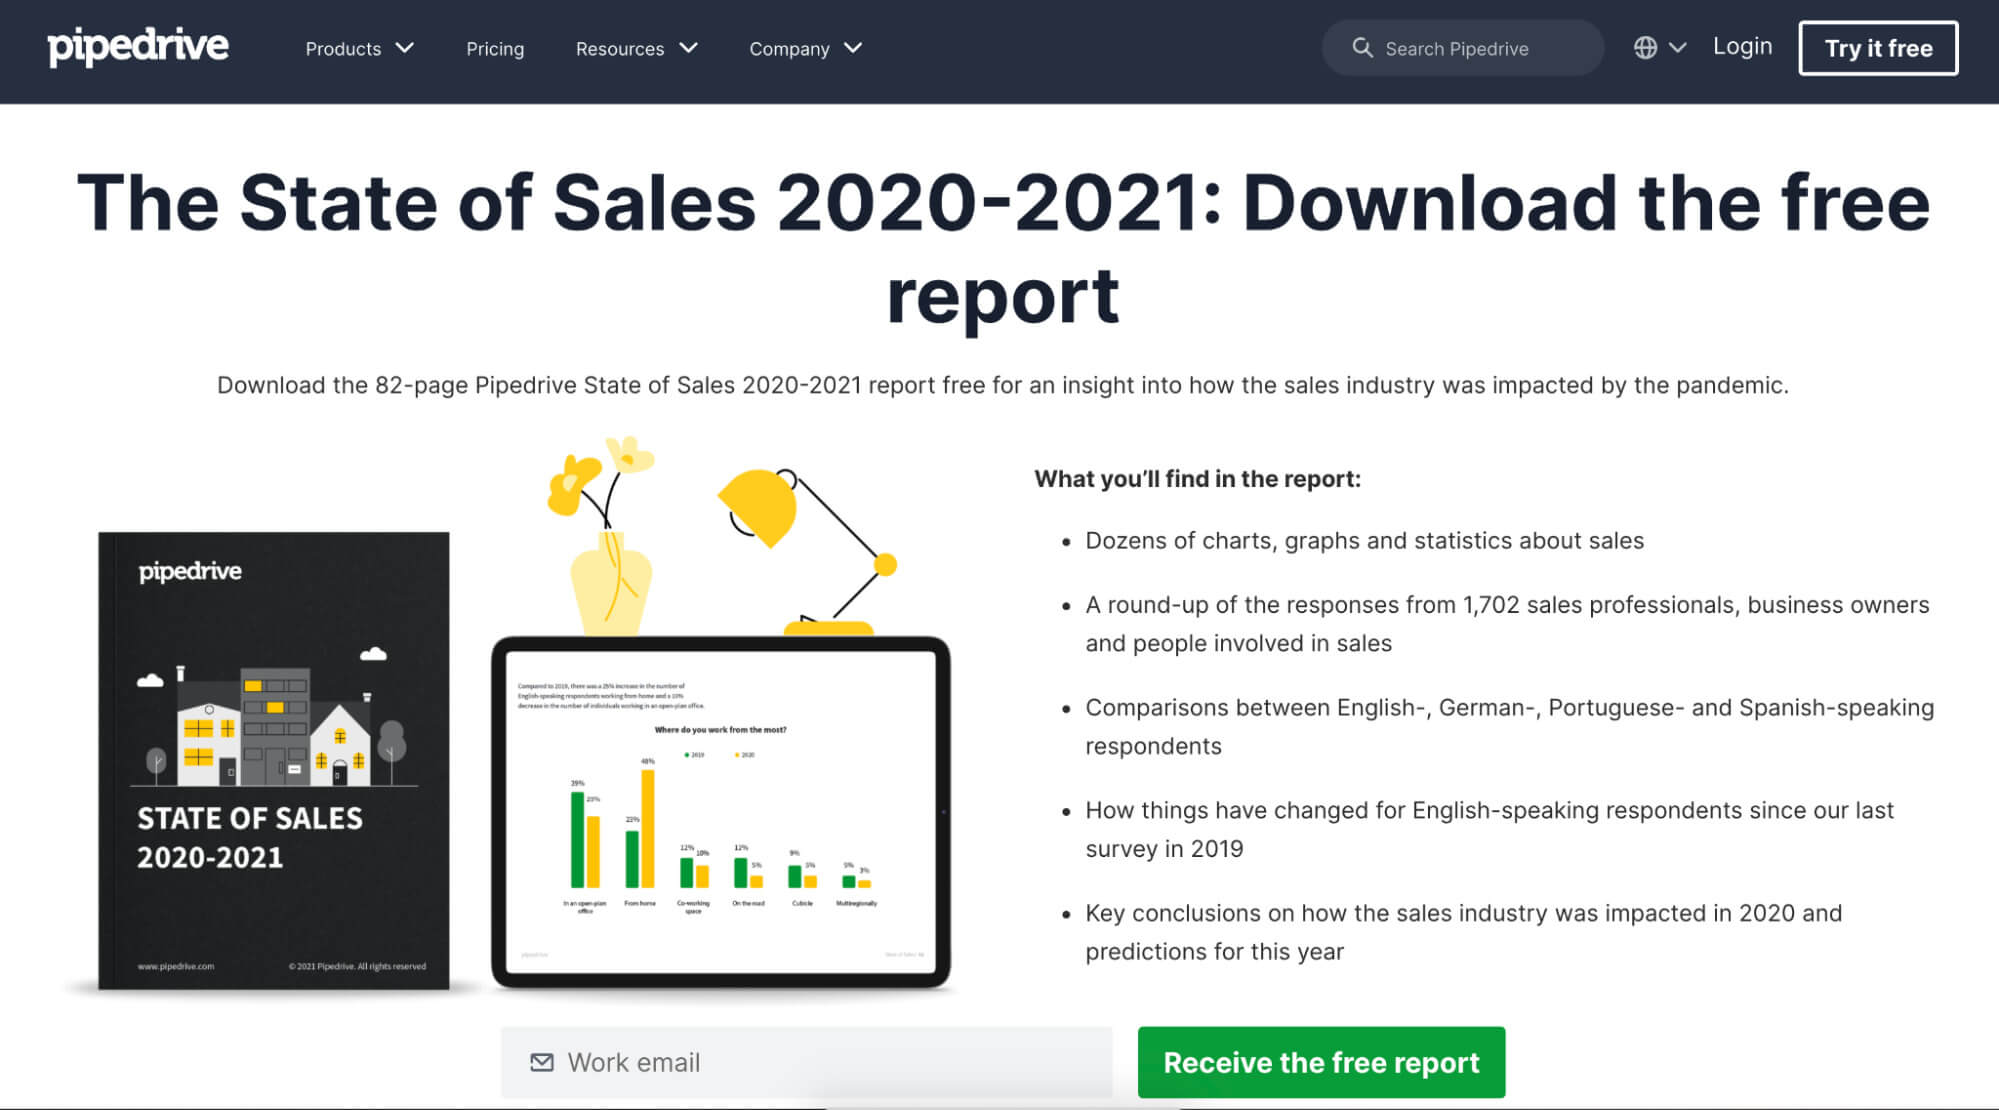Click the Login link
Viewport: 1999px width, 1110px height.
1742,47
